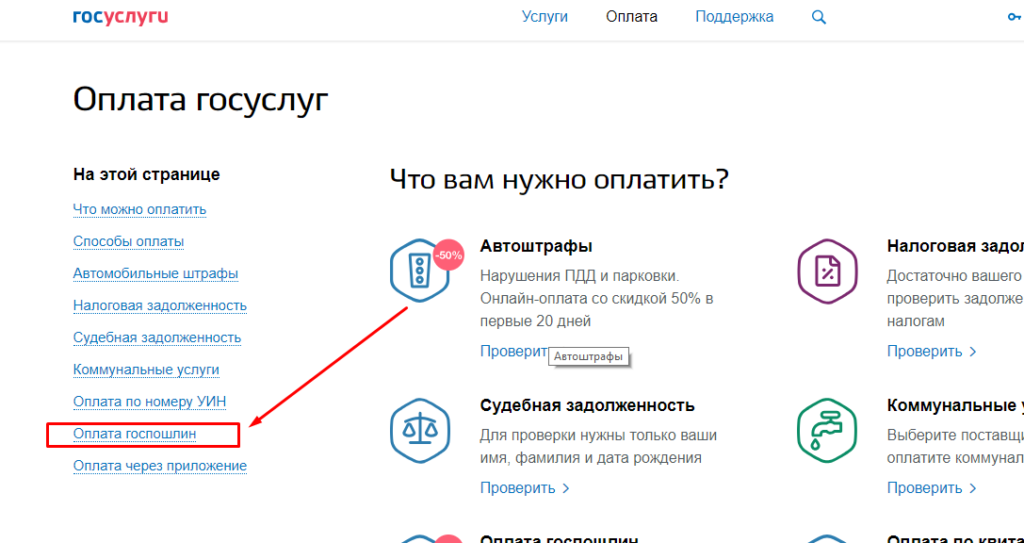Click the key login icon
Screen dimensions: 1024x543
click(x=1014, y=17)
